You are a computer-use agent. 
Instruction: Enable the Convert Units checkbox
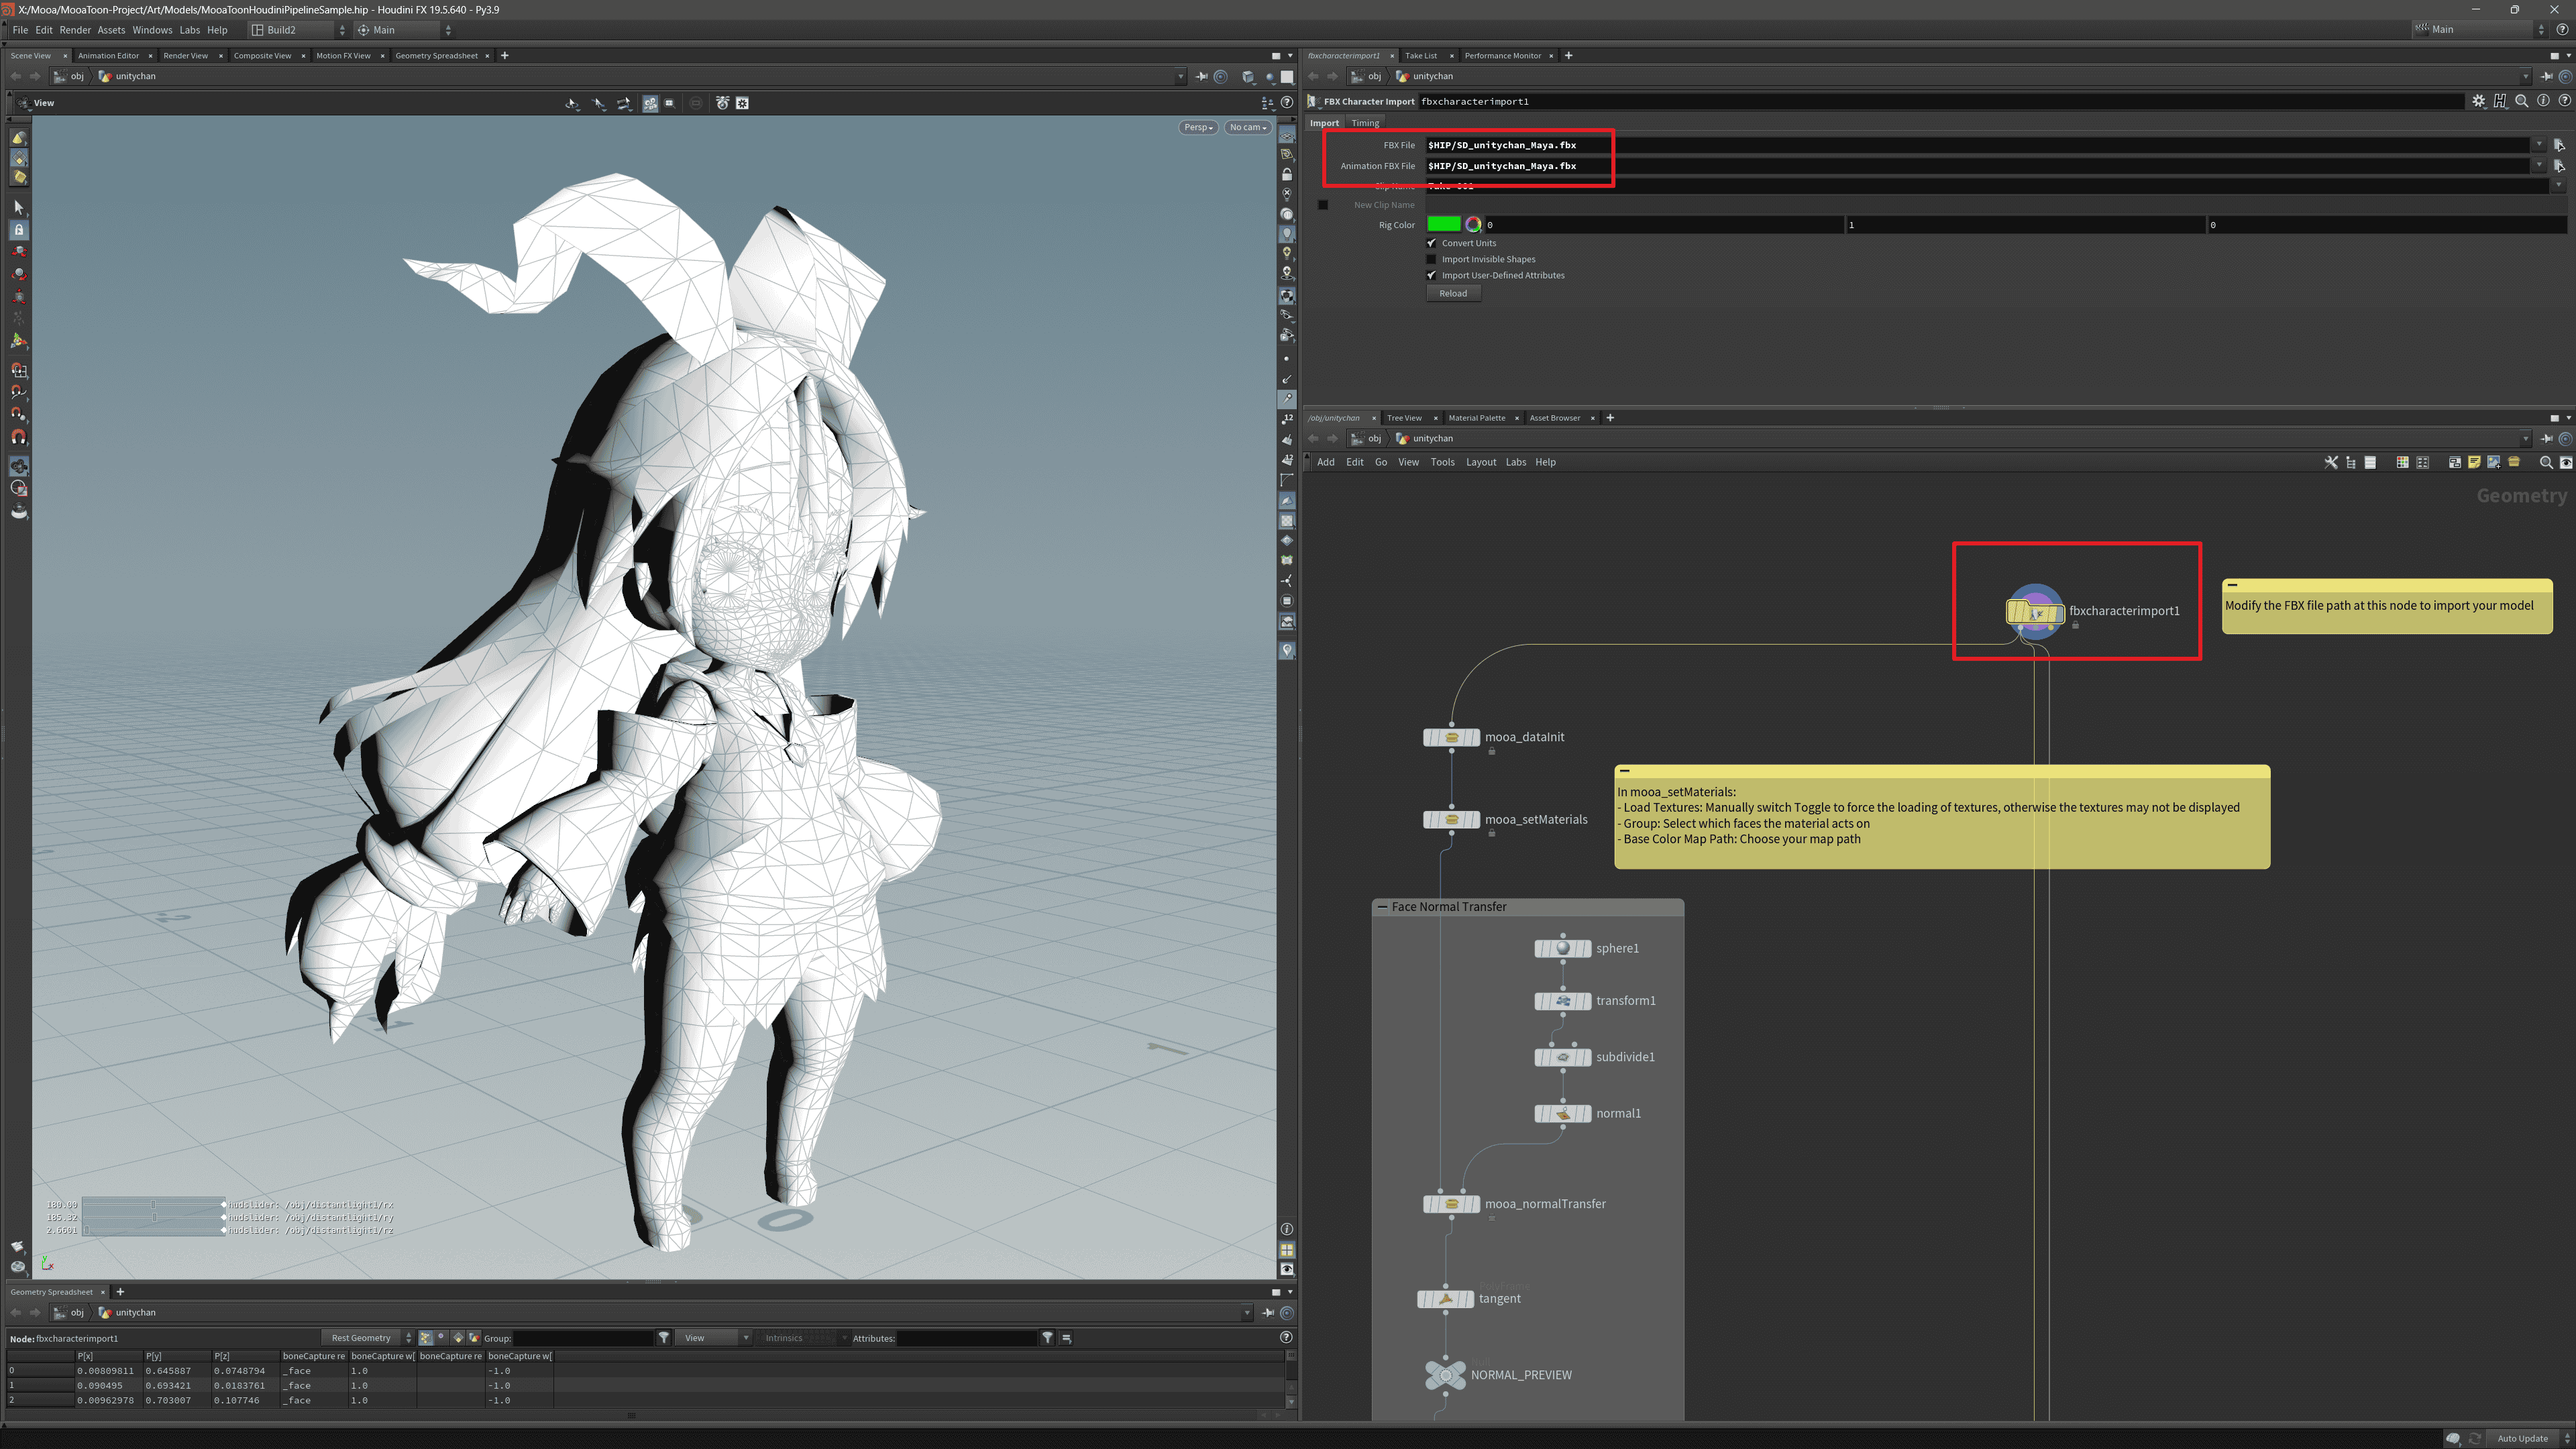click(1431, 243)
